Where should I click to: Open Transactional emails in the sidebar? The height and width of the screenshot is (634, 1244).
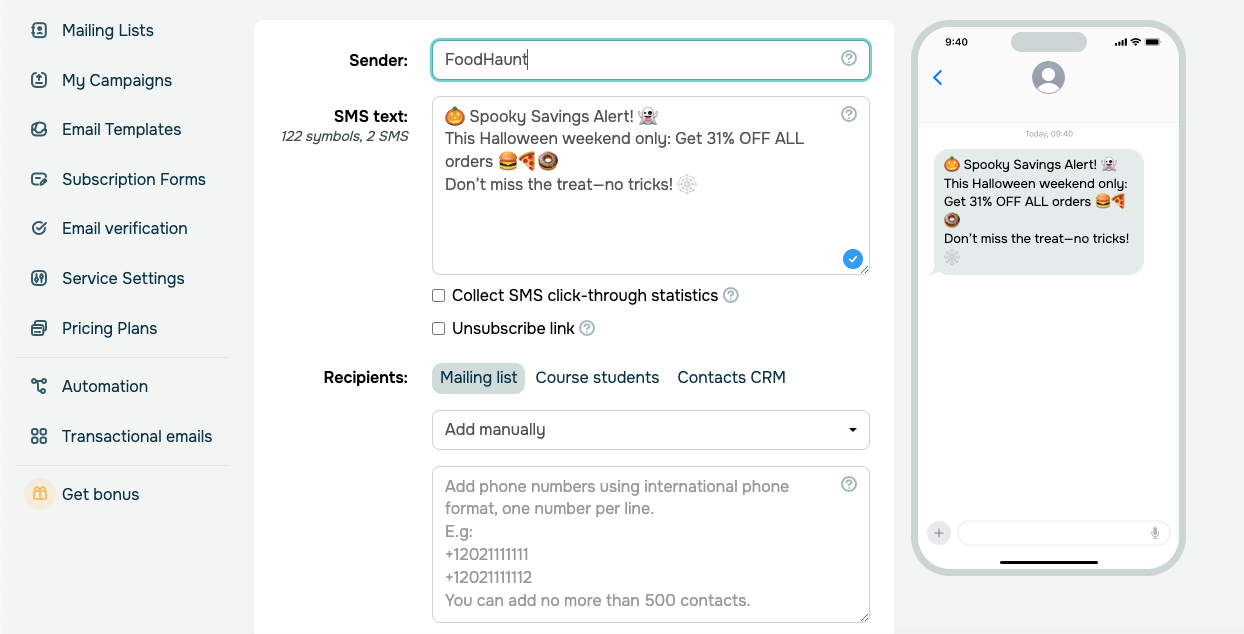pyautogui.click(x=136, y=436)
